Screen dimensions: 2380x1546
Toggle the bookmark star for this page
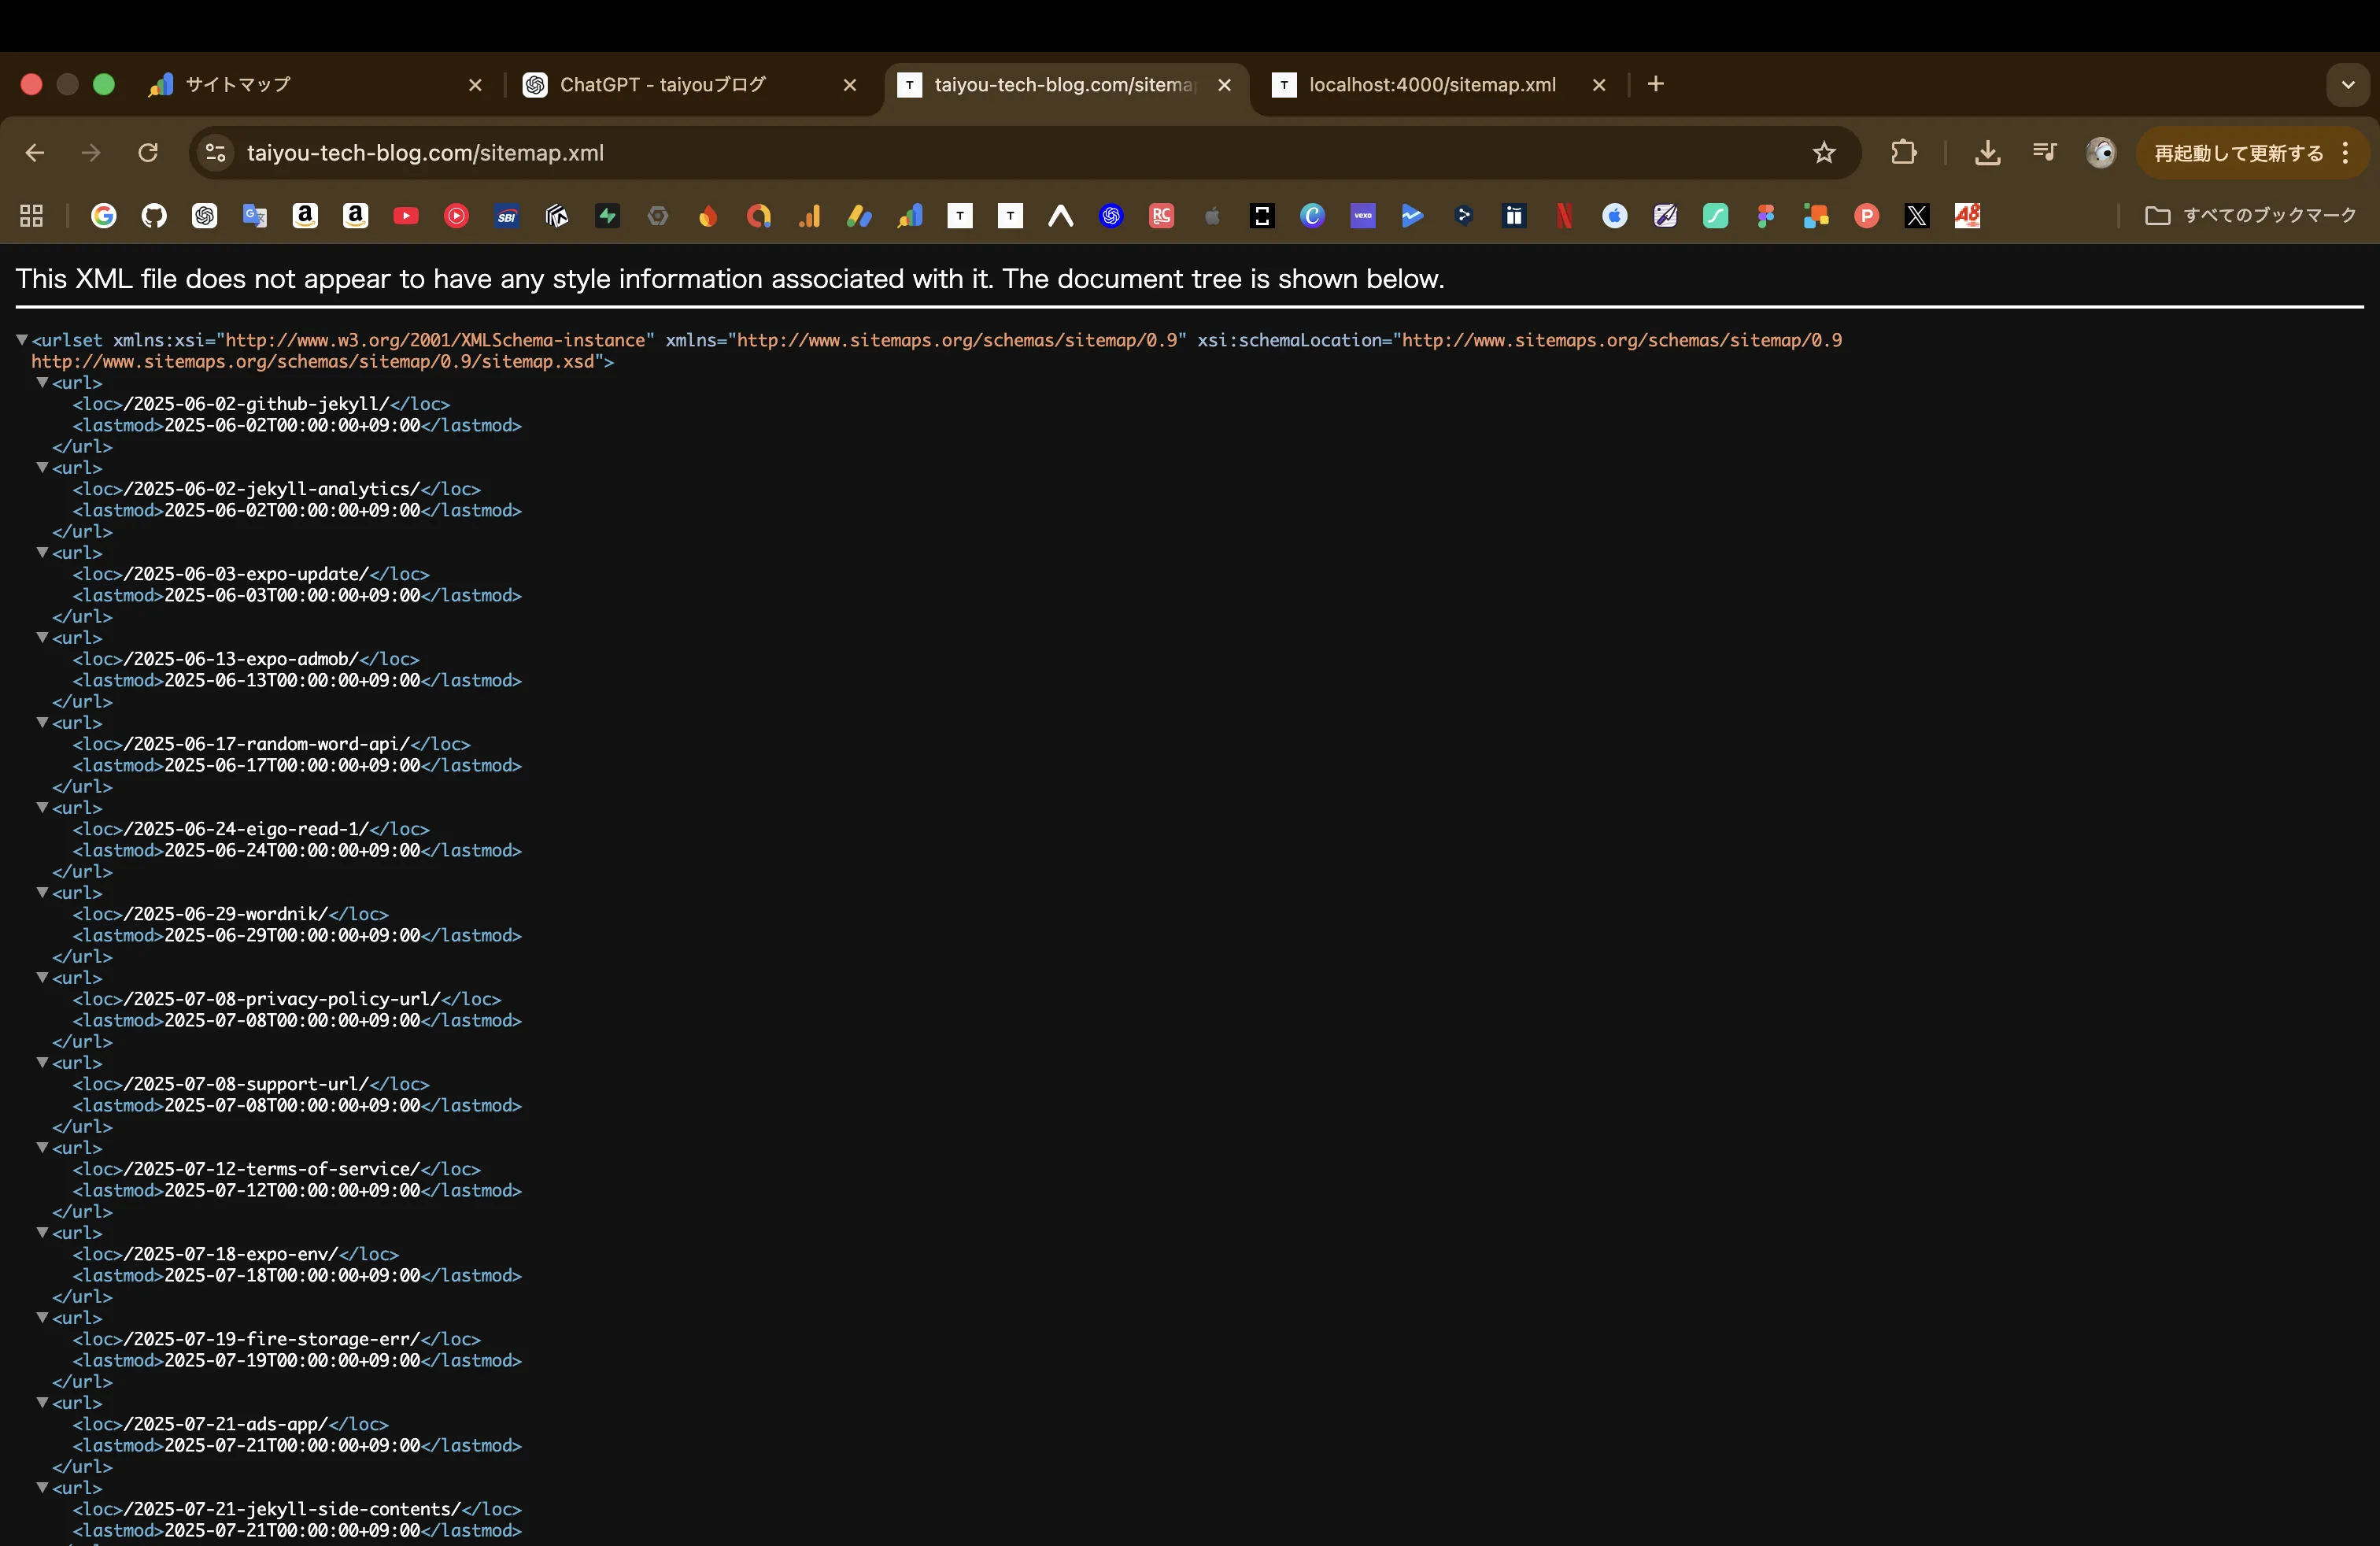coord(1823,152)
